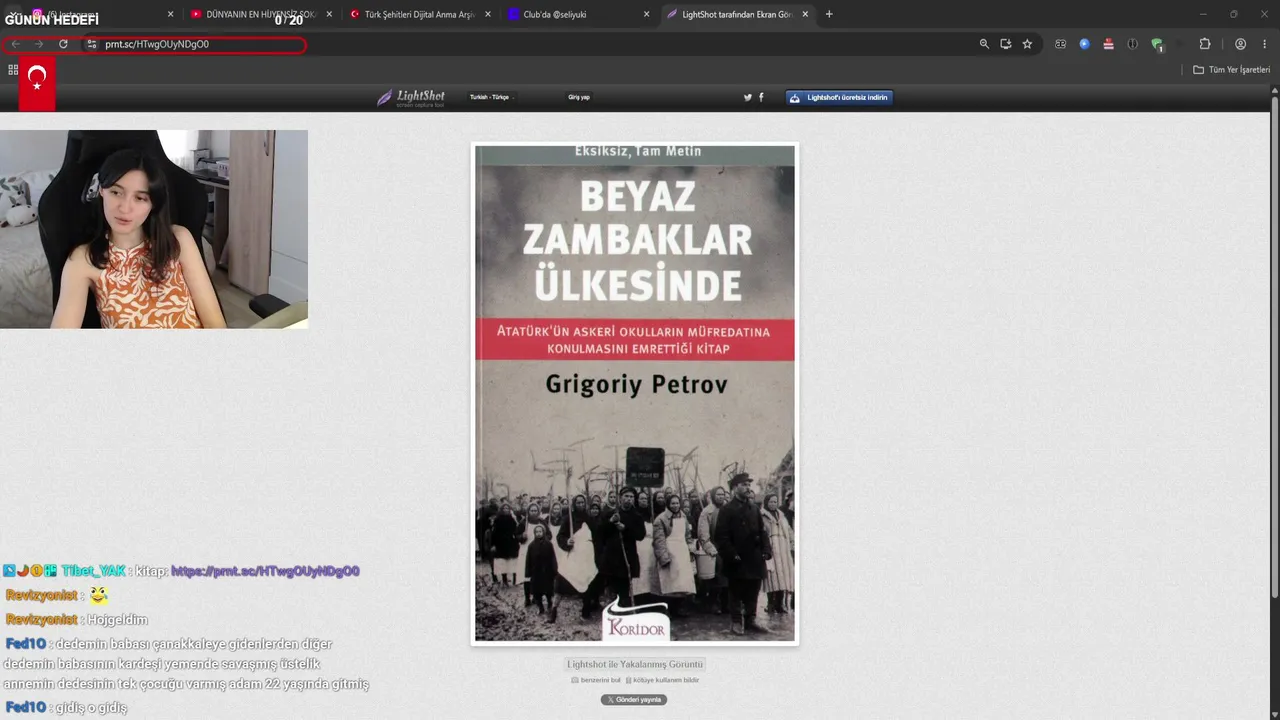The image size is (1280, 720).
Task: Close the DÜNYANIN EN HÜYENSİZ YouTube tab
Action: [328, 15]
